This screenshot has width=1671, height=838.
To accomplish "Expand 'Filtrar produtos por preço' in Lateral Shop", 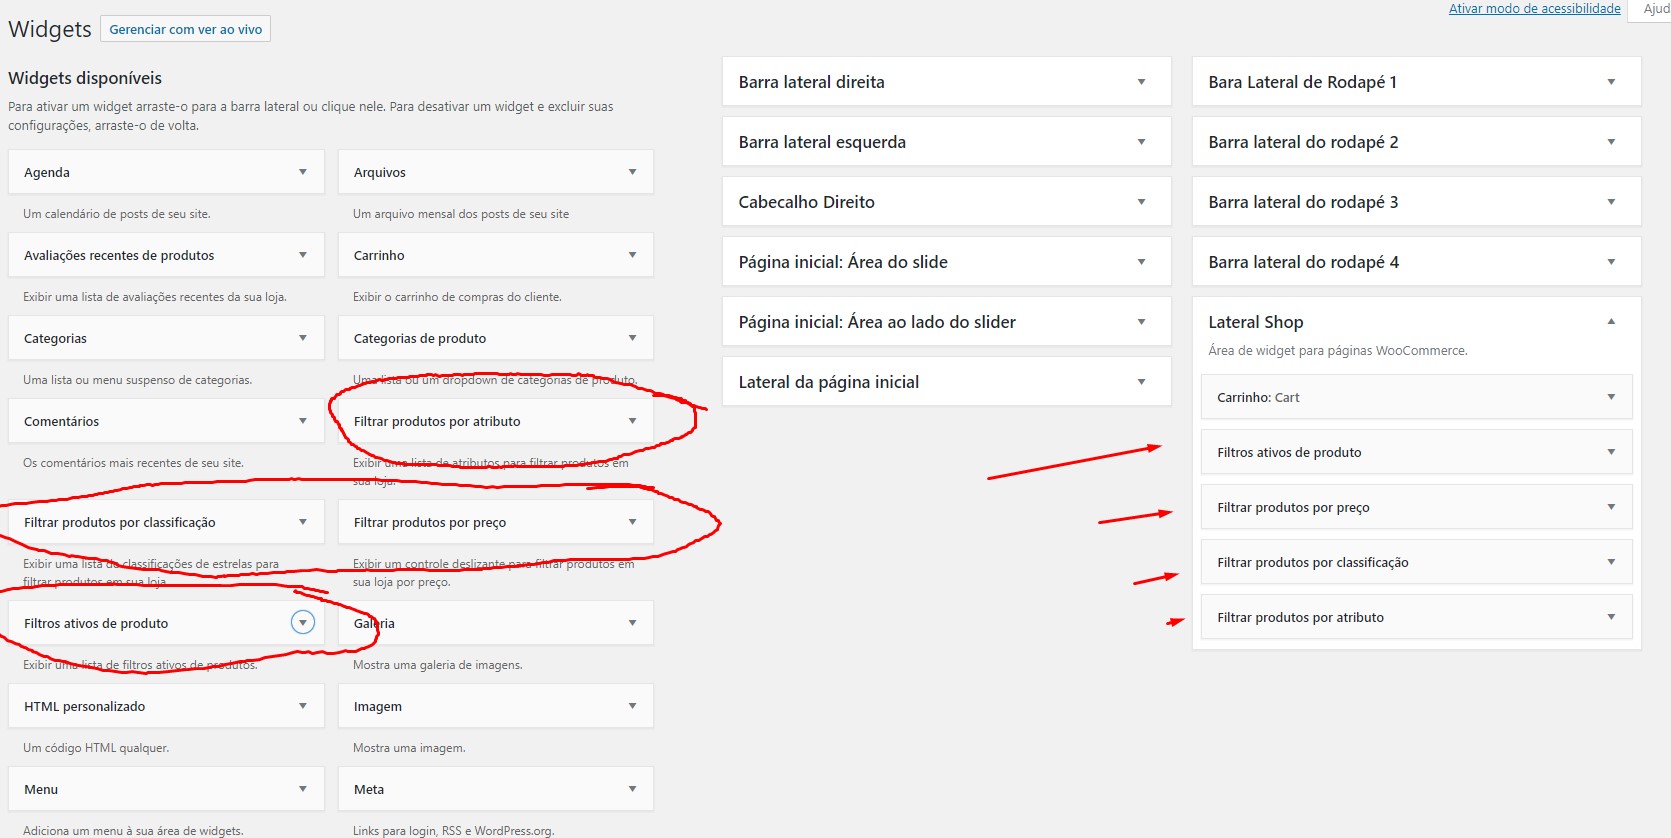I will point(1611,507).
